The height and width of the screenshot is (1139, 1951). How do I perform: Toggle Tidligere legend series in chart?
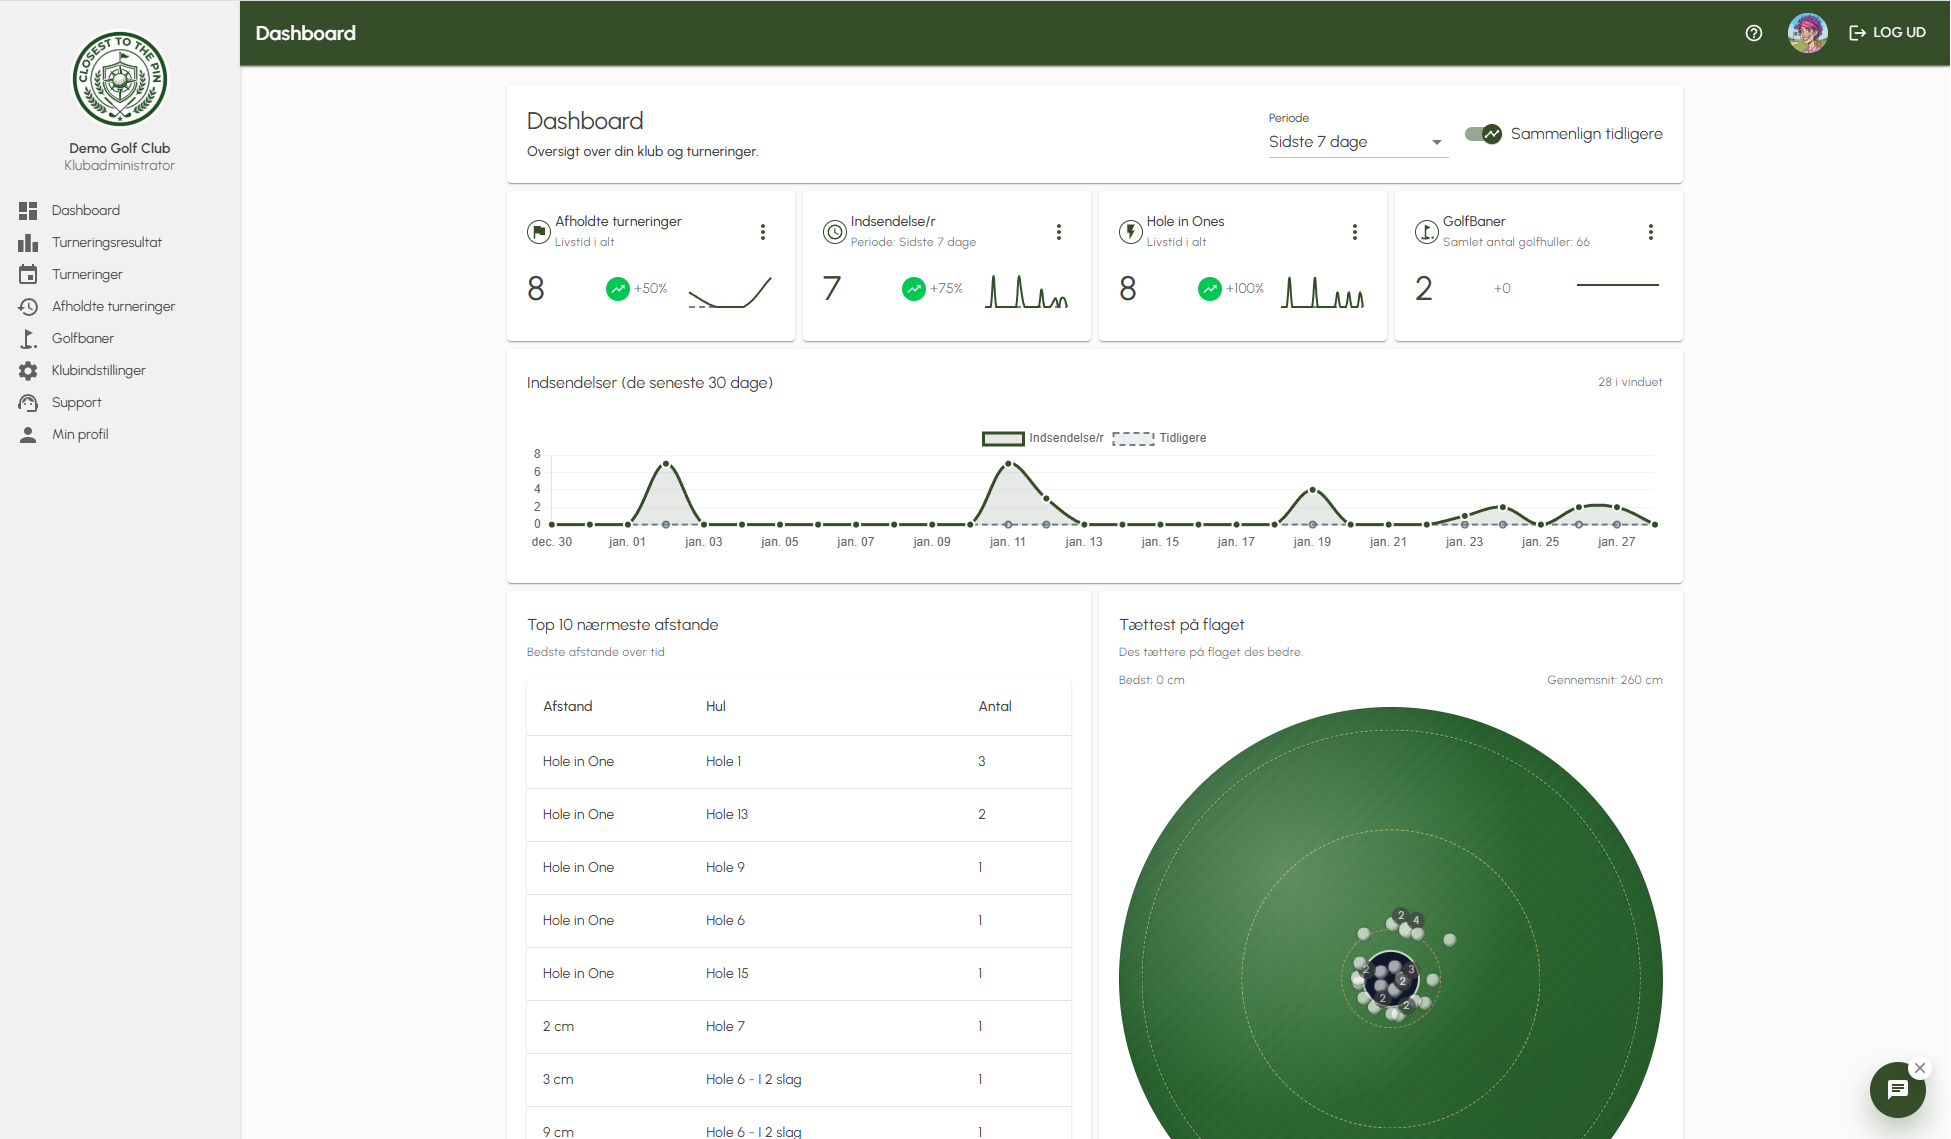1160,438
